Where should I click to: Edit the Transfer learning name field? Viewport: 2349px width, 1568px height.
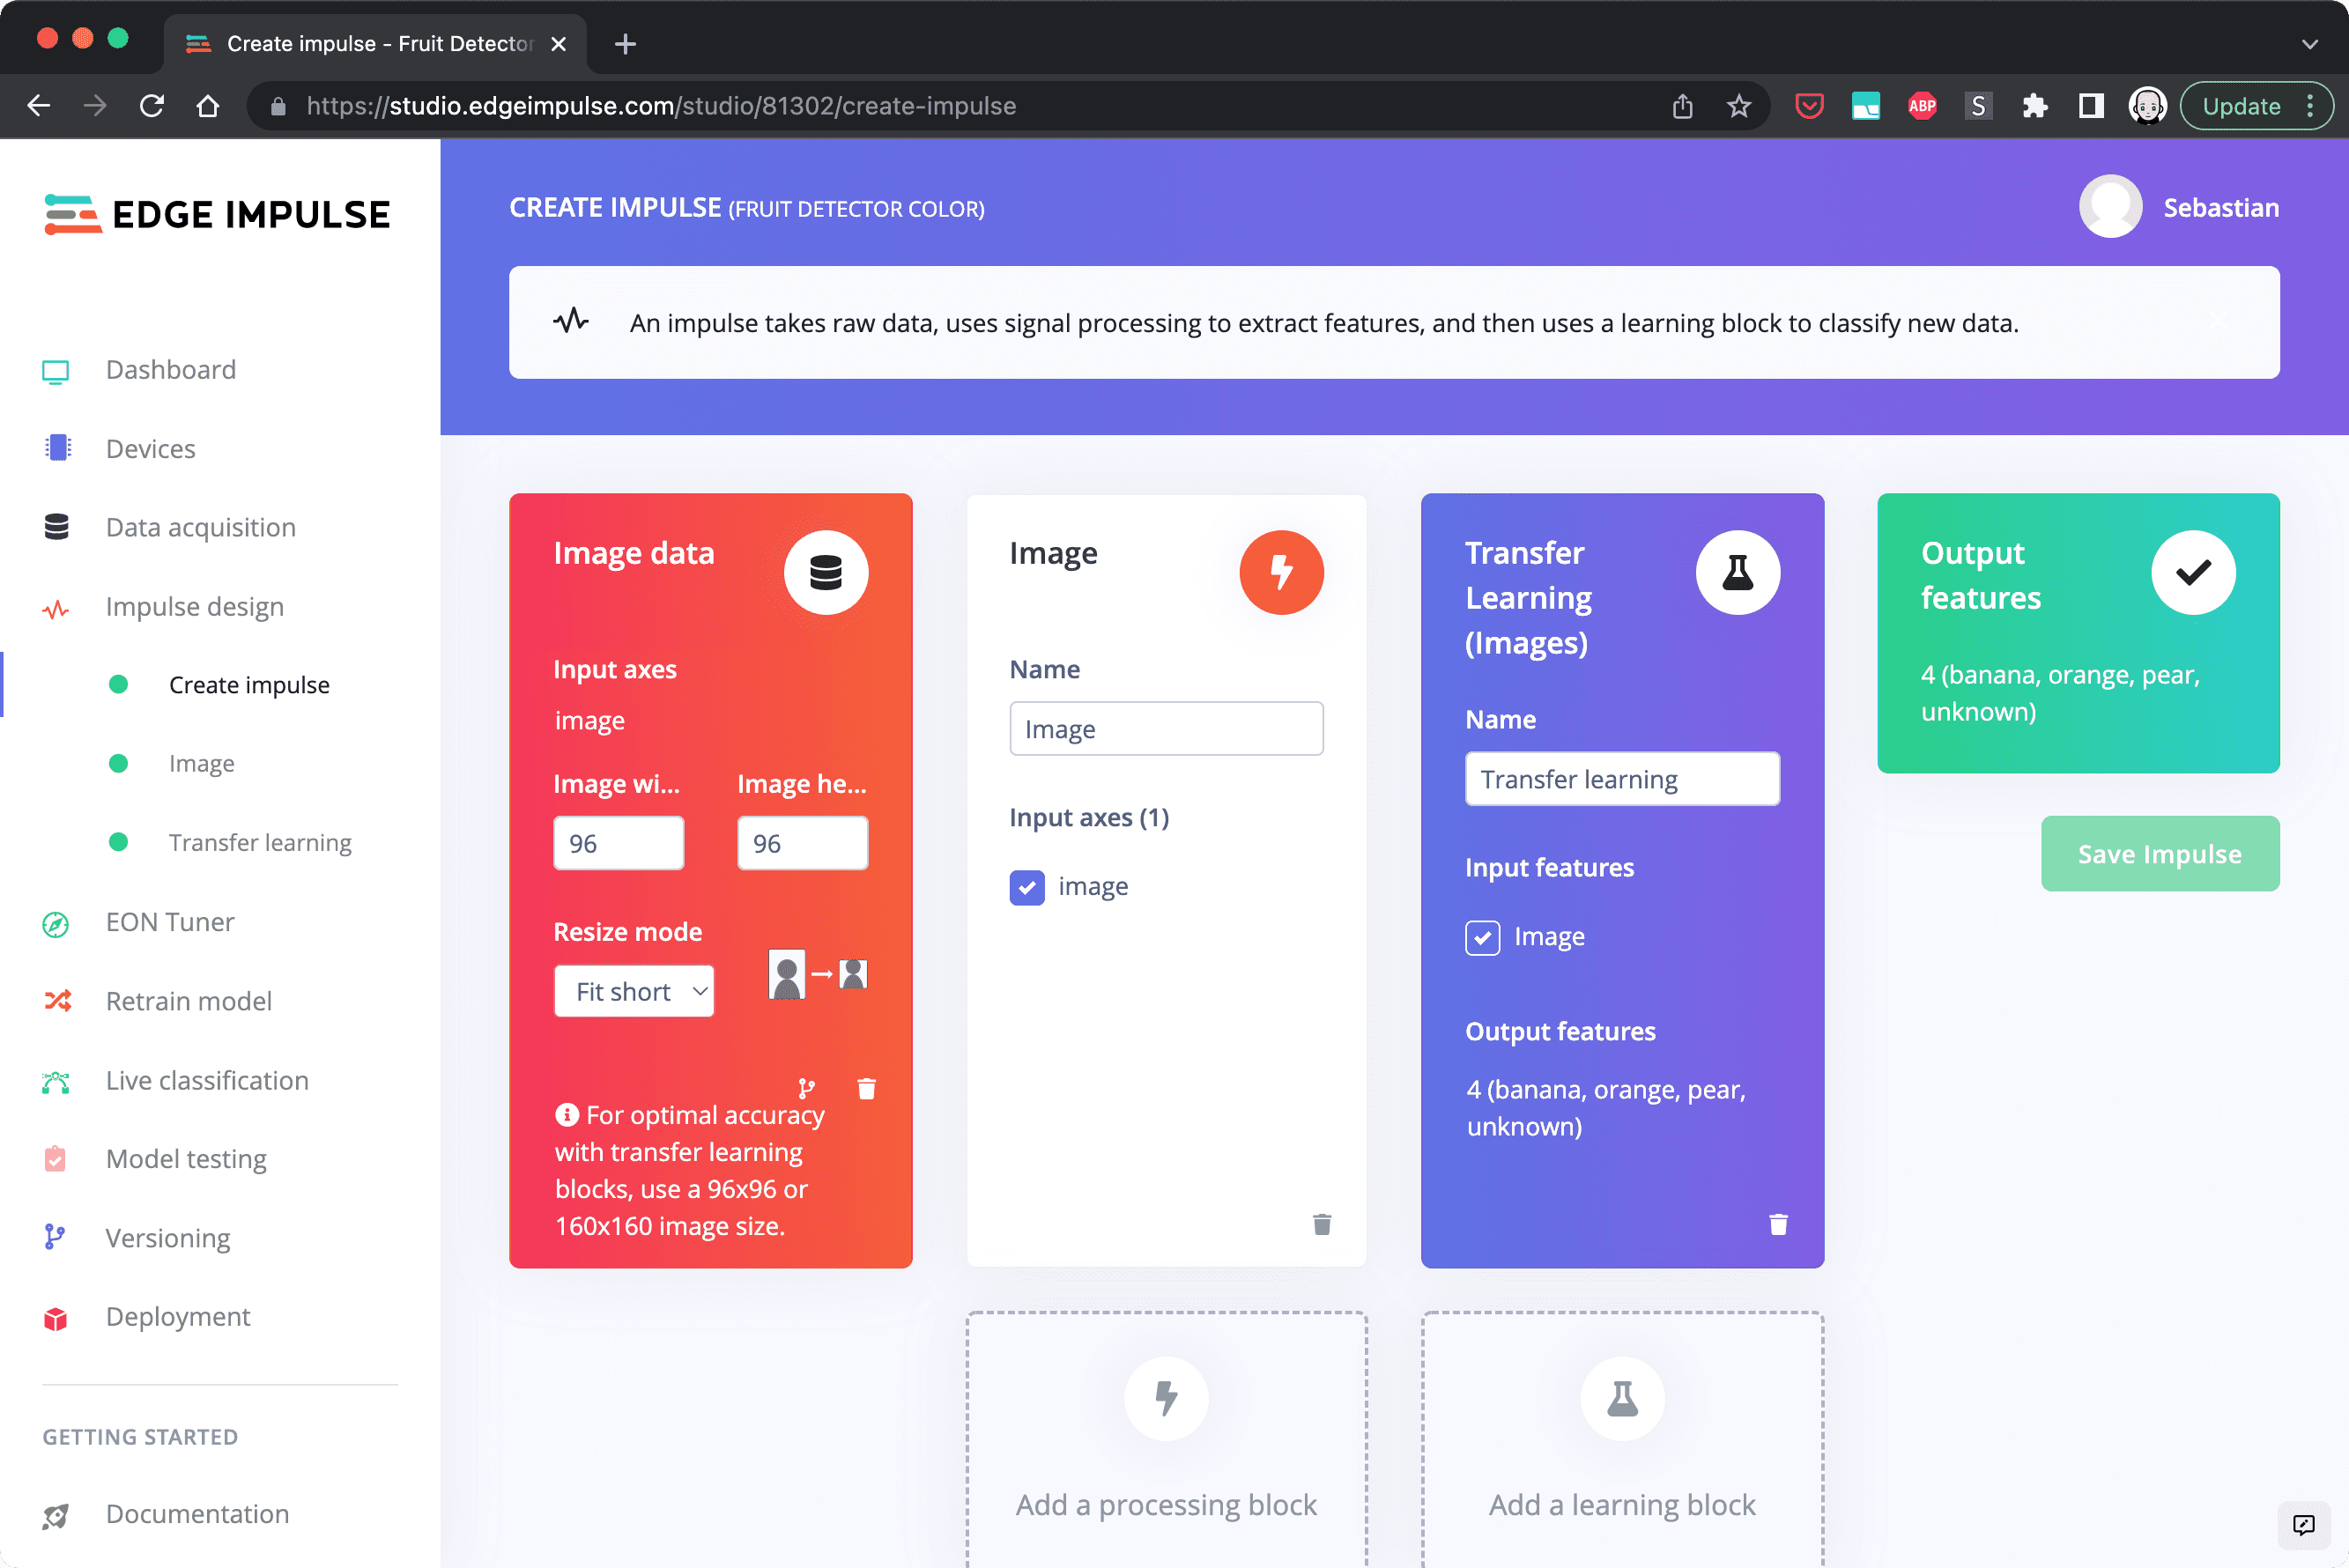tap(1621, 779)
